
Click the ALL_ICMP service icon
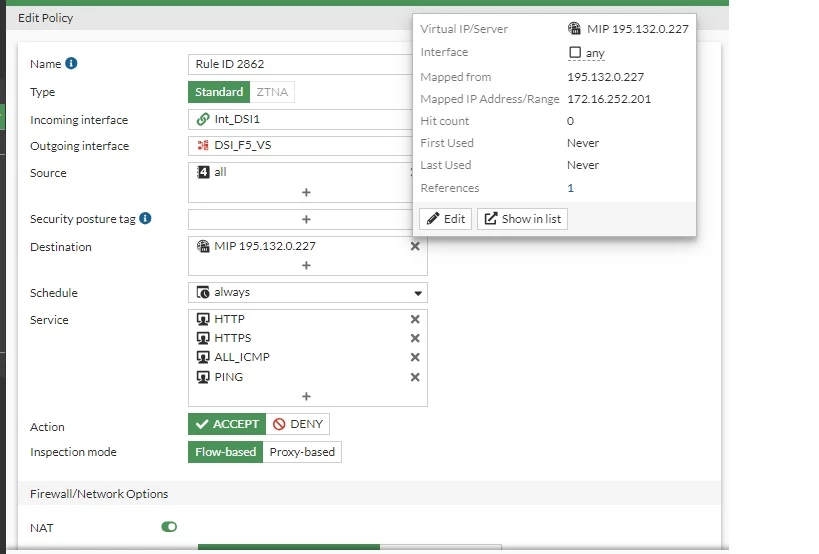coord(203,357)
